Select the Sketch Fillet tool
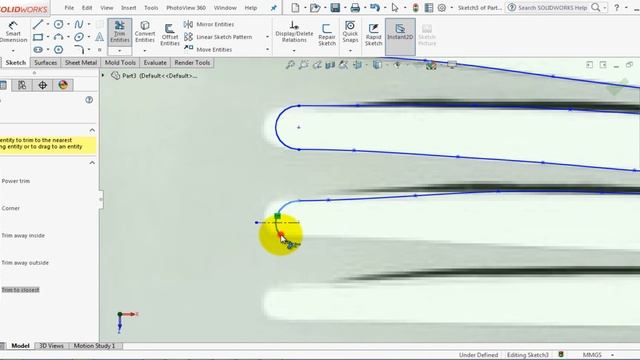Screen dimensions: 640x360 tap(79, 50)
